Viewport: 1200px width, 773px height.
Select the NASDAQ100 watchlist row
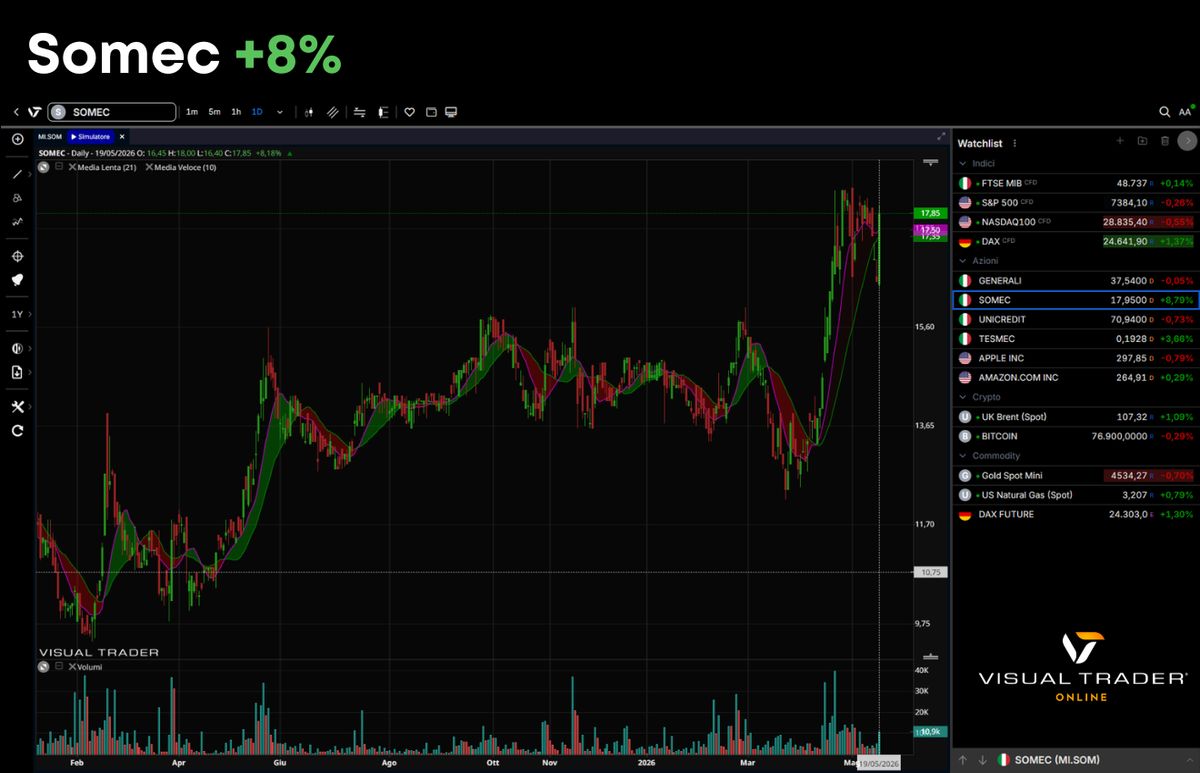(x=1076, y=222)
